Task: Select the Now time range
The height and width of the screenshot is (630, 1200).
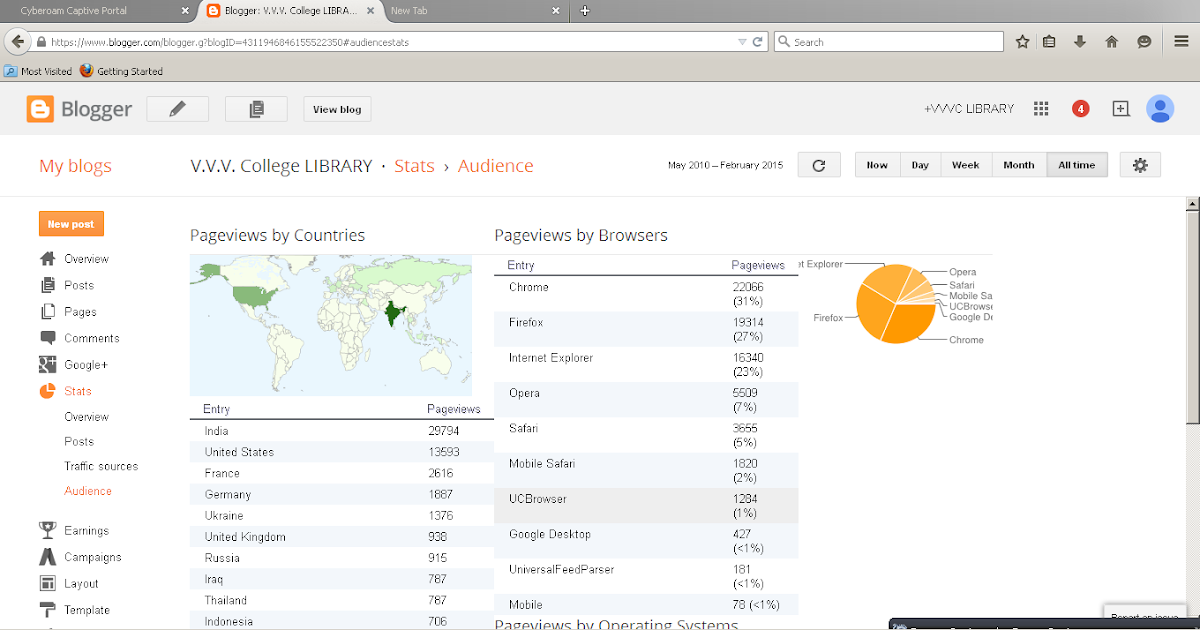Action: (877, 165)
